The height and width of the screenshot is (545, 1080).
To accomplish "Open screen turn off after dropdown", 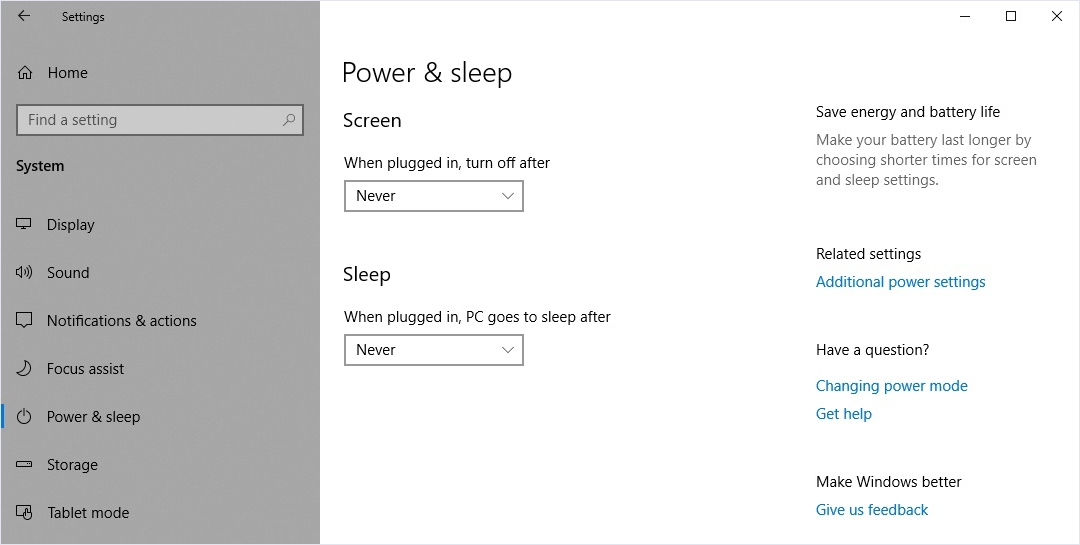I will [434, 196].
